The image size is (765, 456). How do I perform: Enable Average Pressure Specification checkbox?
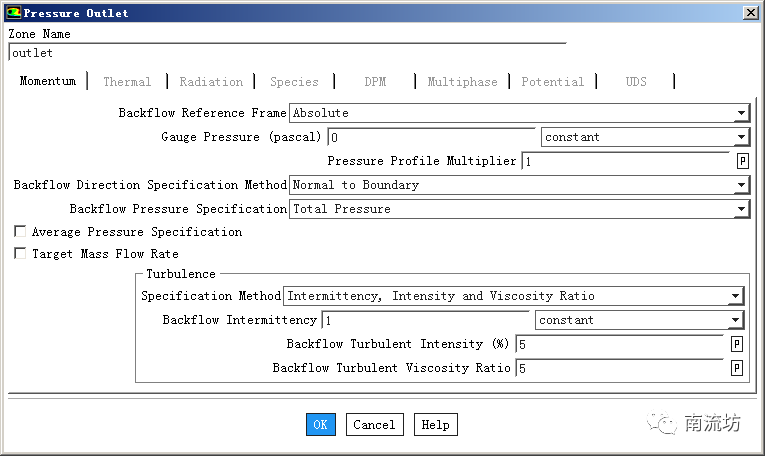tap(20, 232)
